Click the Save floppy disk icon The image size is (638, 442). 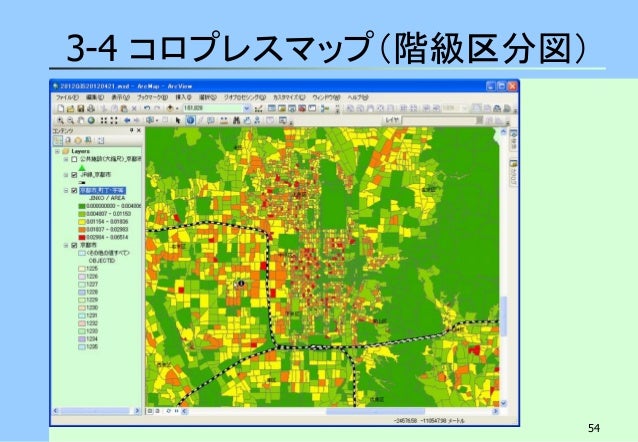tap(81, 108)
